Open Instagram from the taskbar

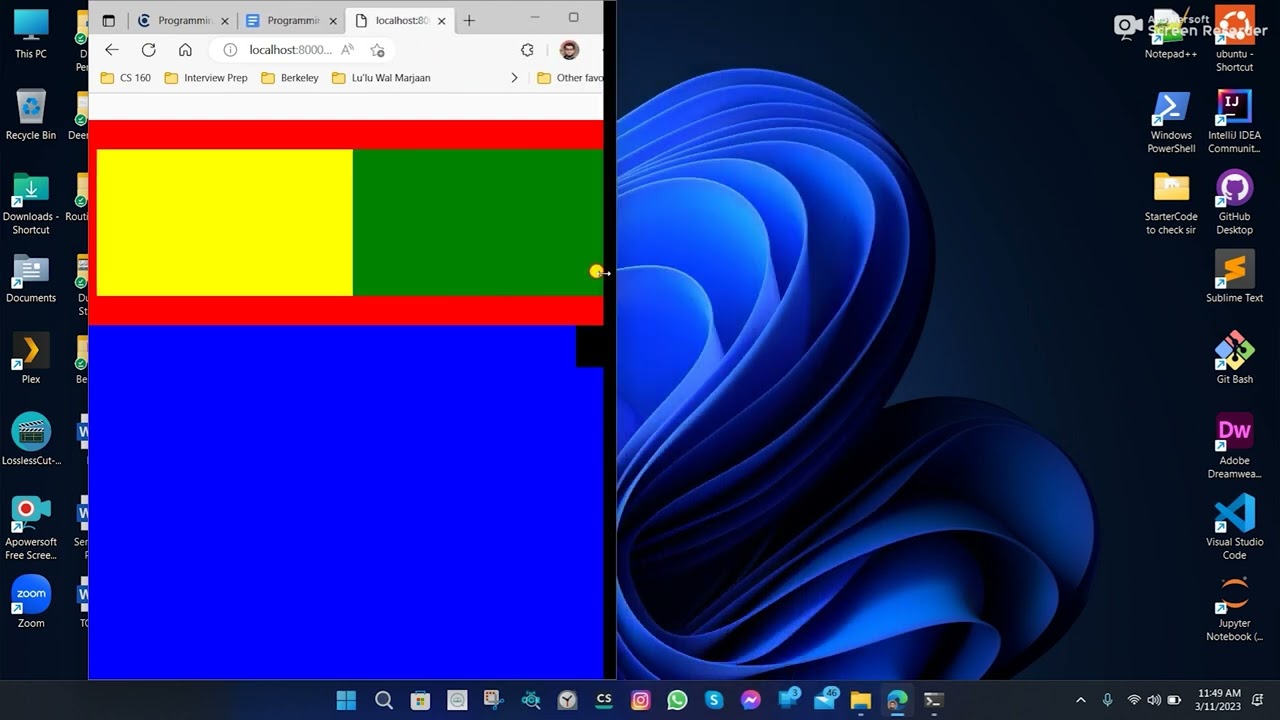point(641,700)
